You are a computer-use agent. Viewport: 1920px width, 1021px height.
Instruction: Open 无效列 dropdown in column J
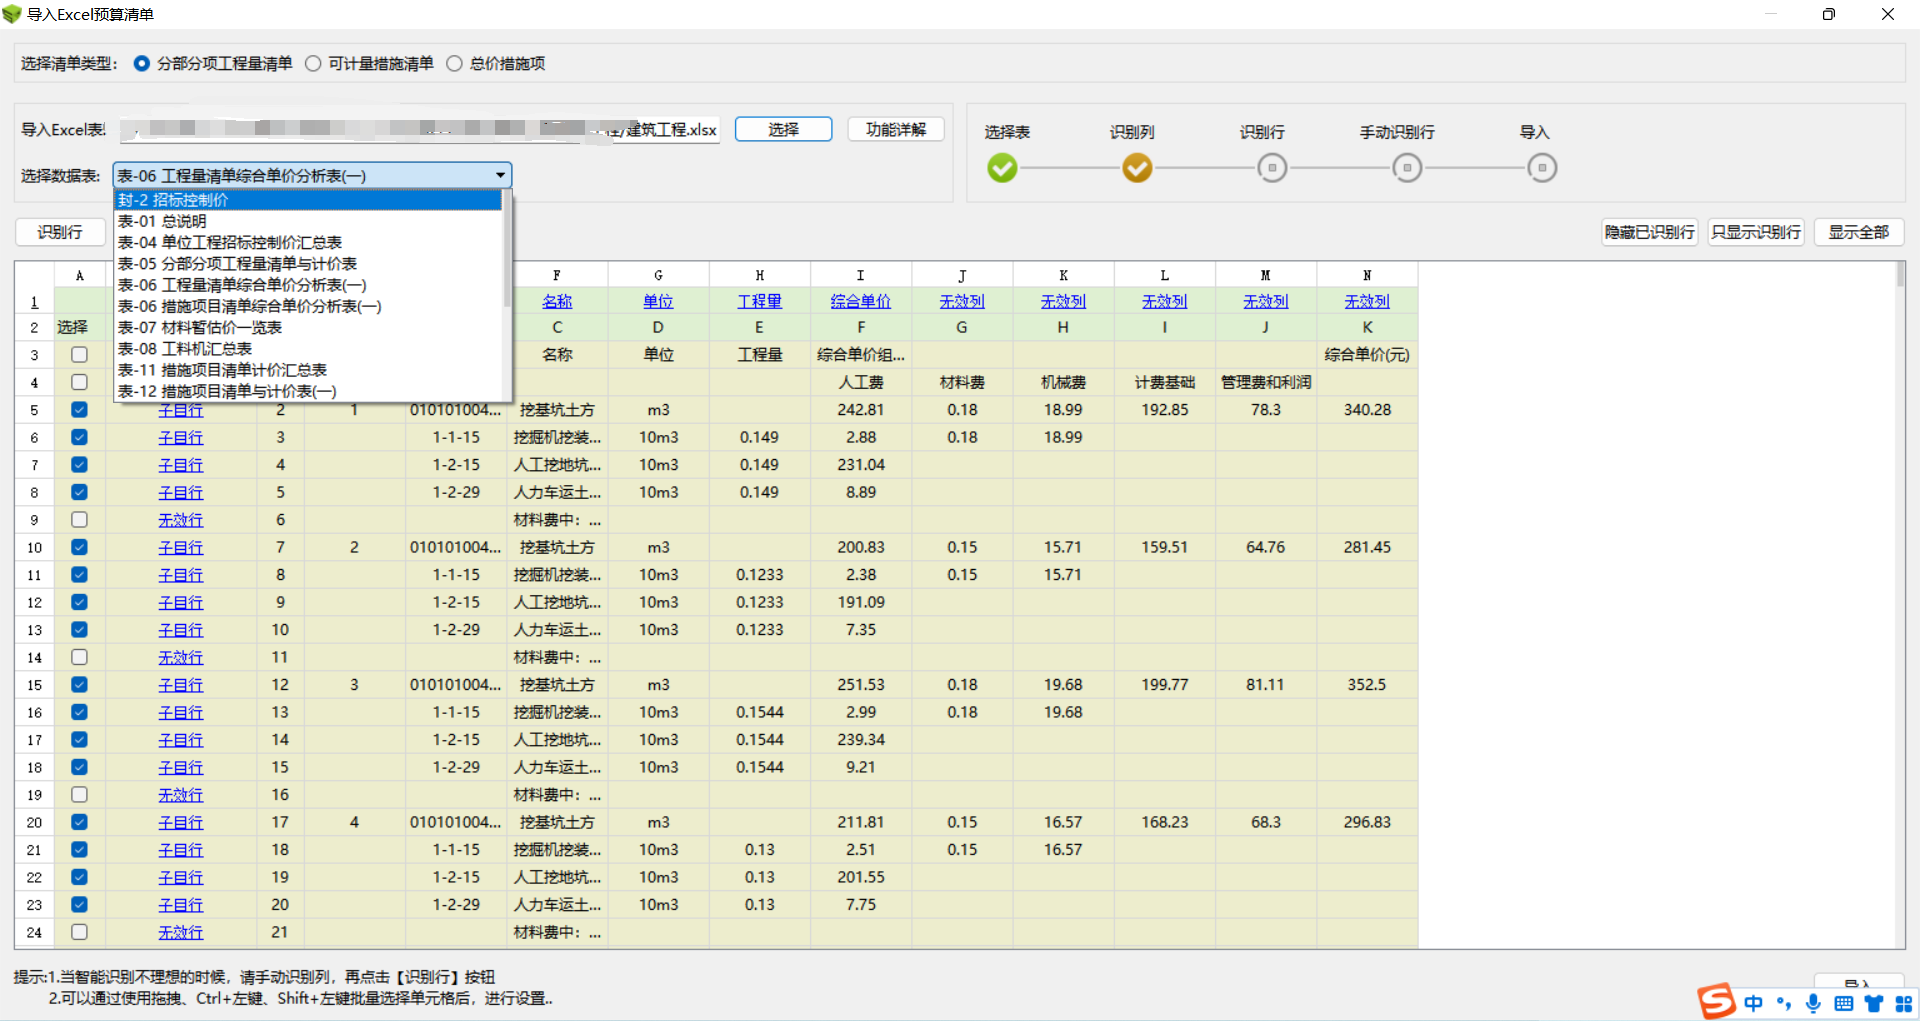pyautogui.click(x=962, y=301)
